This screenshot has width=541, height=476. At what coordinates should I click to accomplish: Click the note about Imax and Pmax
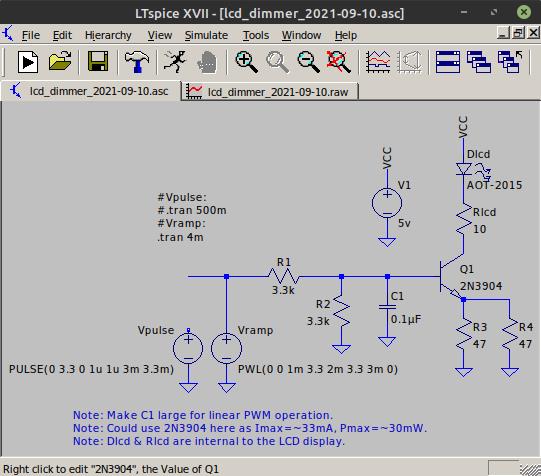point(250,428)
